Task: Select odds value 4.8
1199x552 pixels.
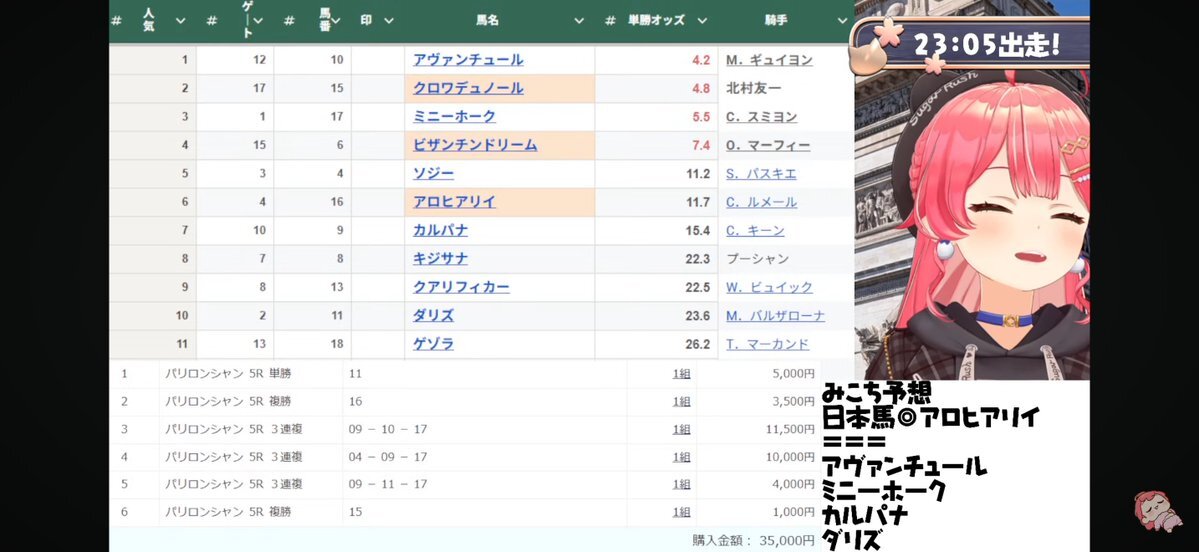Action: pyautogui.click(x=701, y=88)
